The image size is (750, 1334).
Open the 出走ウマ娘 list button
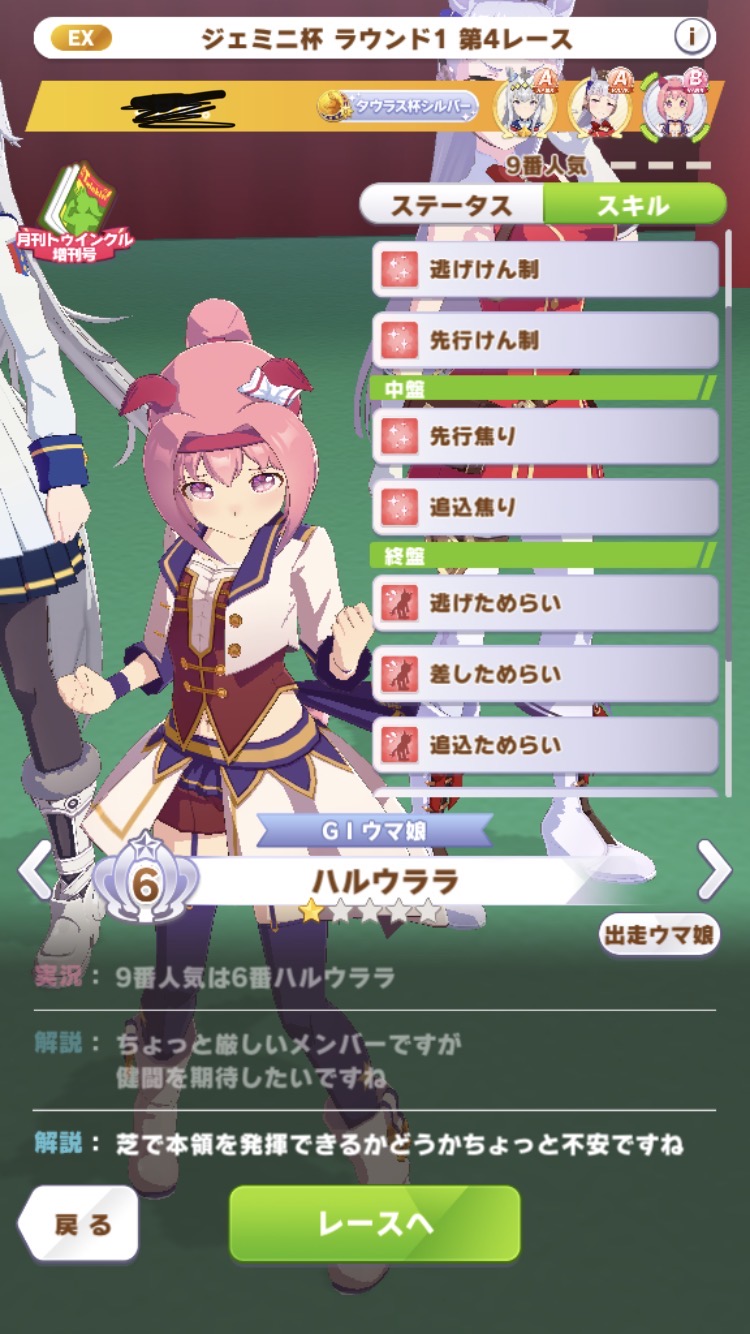(659, 935)
